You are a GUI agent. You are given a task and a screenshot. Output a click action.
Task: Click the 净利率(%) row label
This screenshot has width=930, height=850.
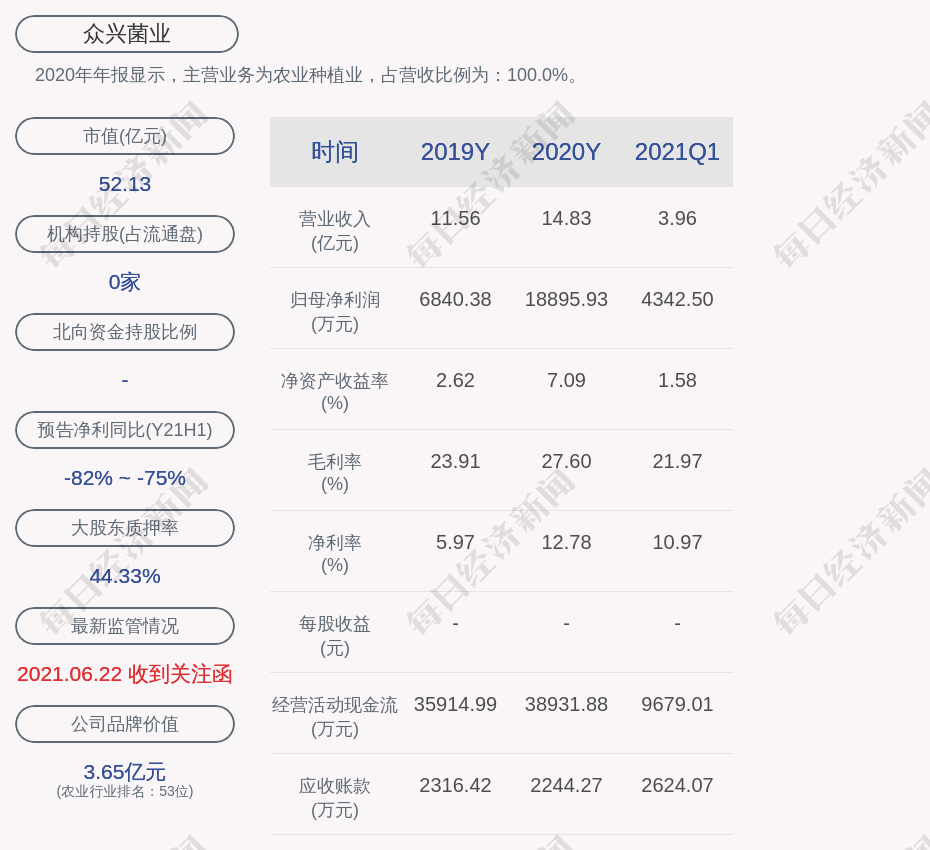(x=335, y=554)
